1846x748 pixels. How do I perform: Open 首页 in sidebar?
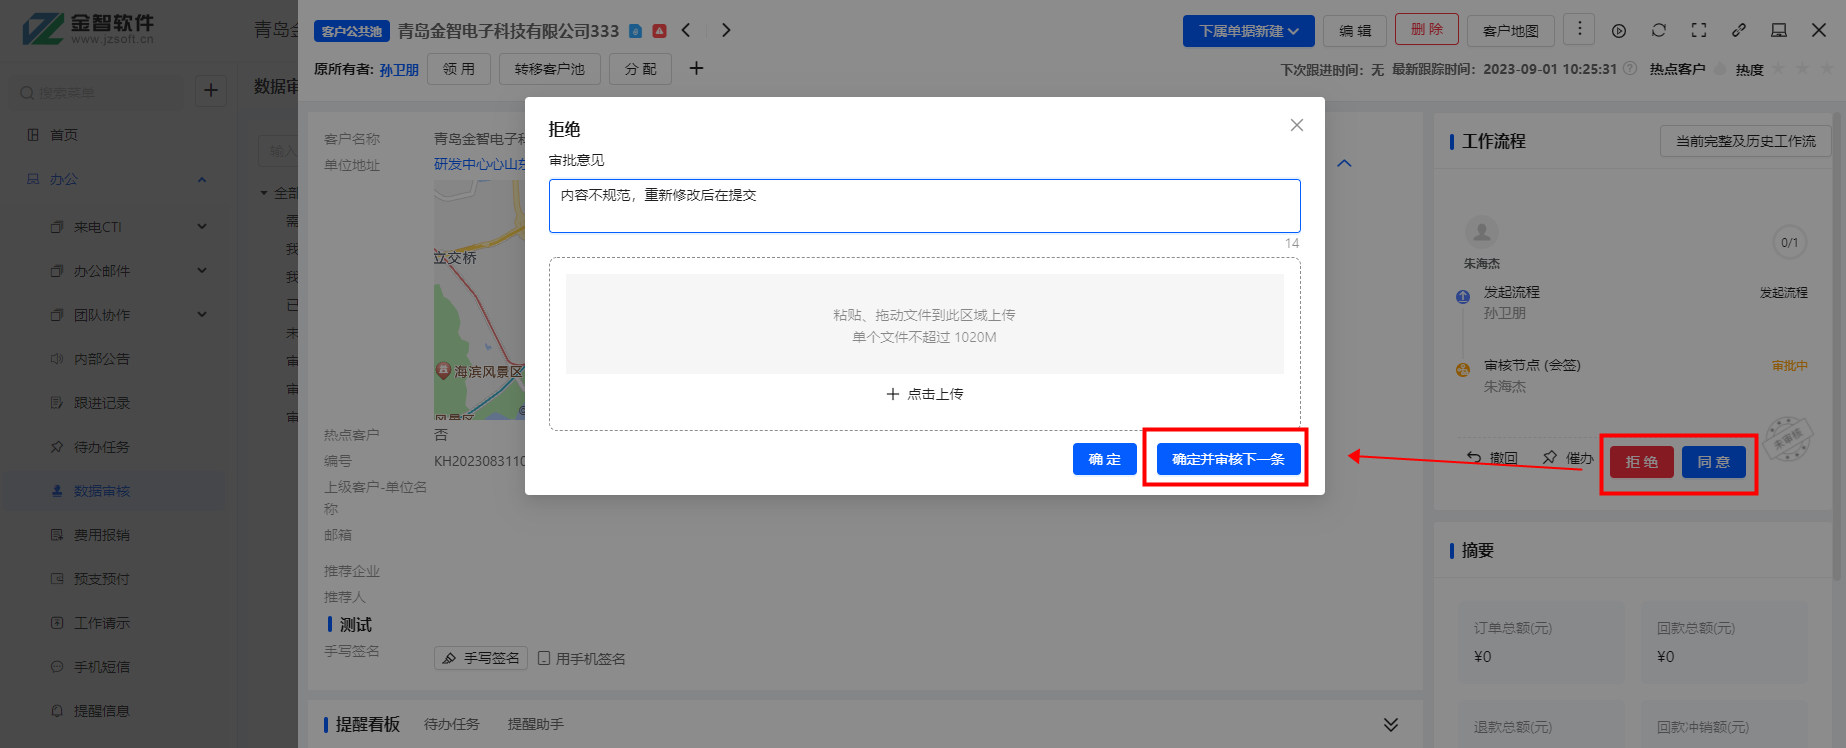click(x=64, y=135)
